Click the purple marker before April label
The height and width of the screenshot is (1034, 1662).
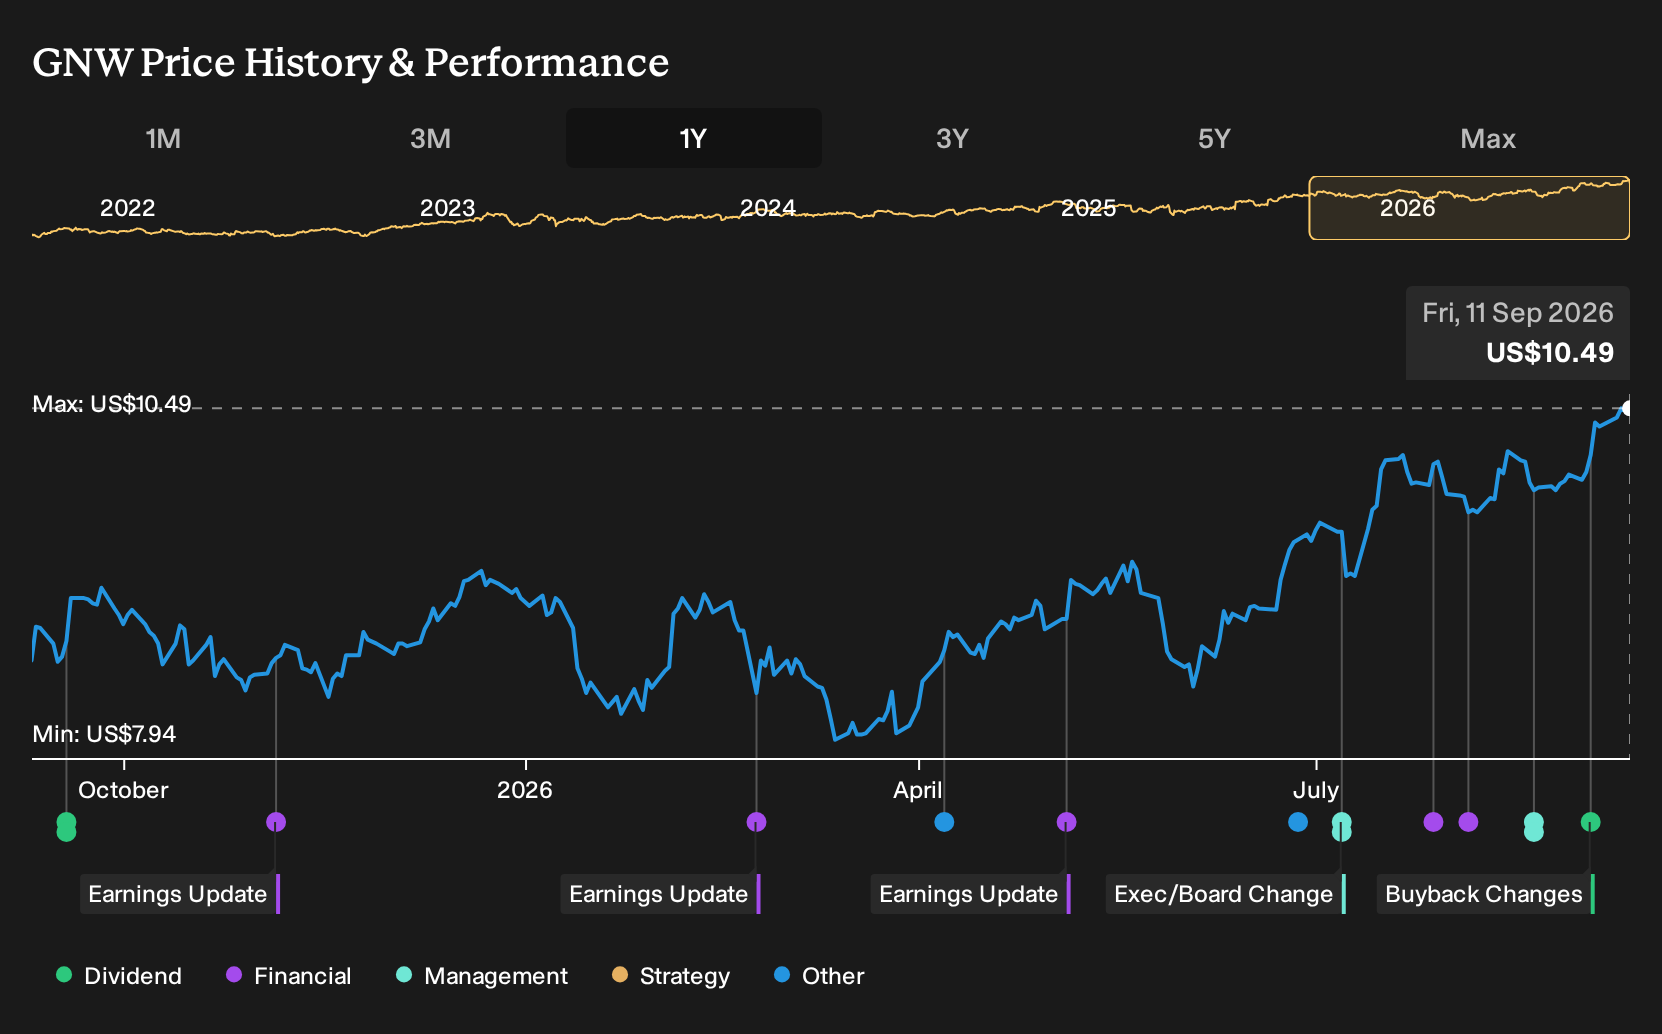click(x=756, y=822)
